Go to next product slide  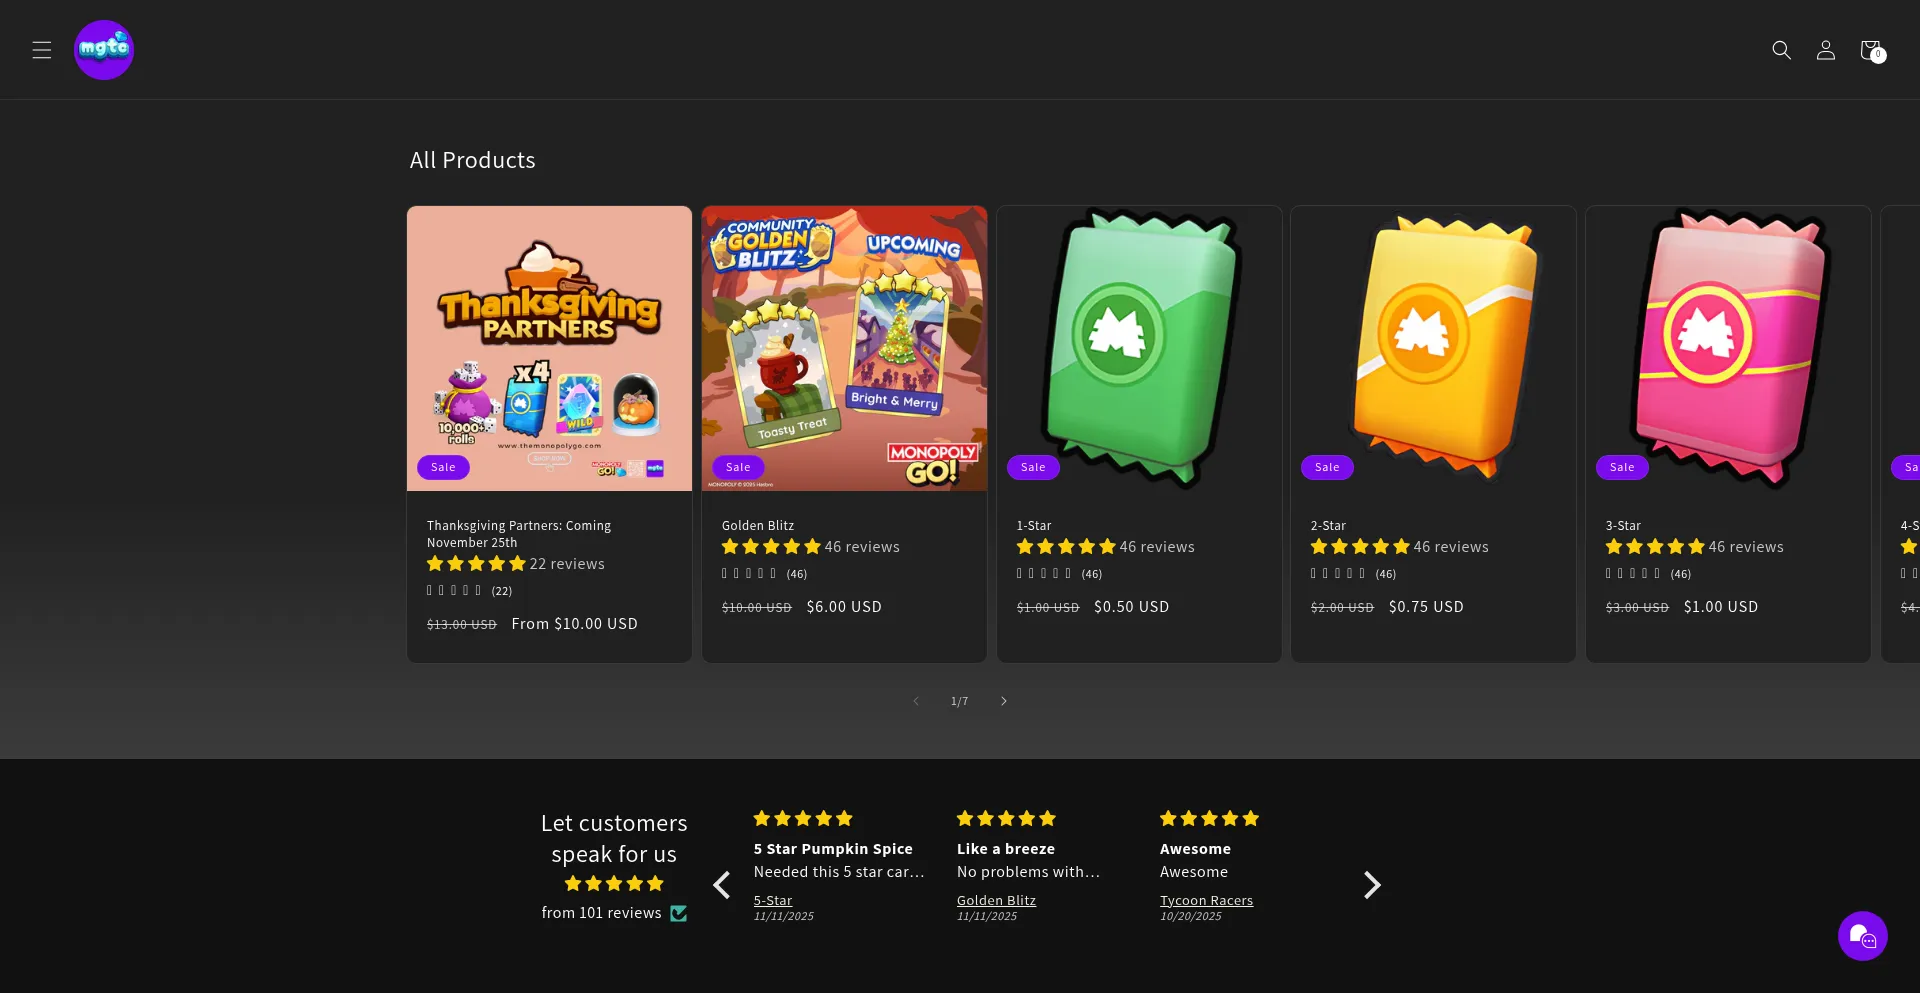click(1004, 701)
